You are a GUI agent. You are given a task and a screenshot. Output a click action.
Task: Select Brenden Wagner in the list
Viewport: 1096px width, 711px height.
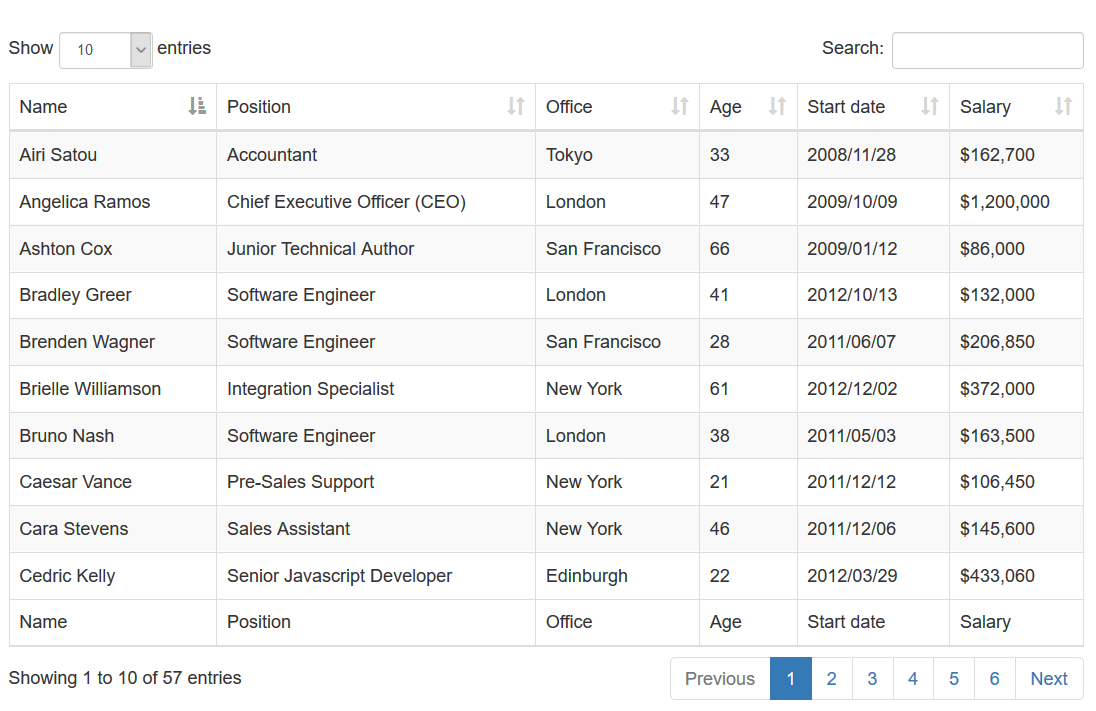coord(113,342)
